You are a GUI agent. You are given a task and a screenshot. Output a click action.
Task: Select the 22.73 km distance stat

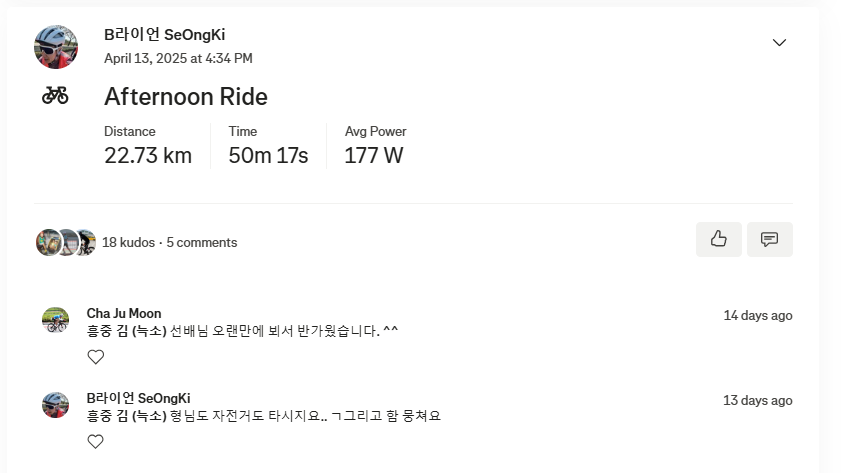pyautogui.click(x=148, y=155)
